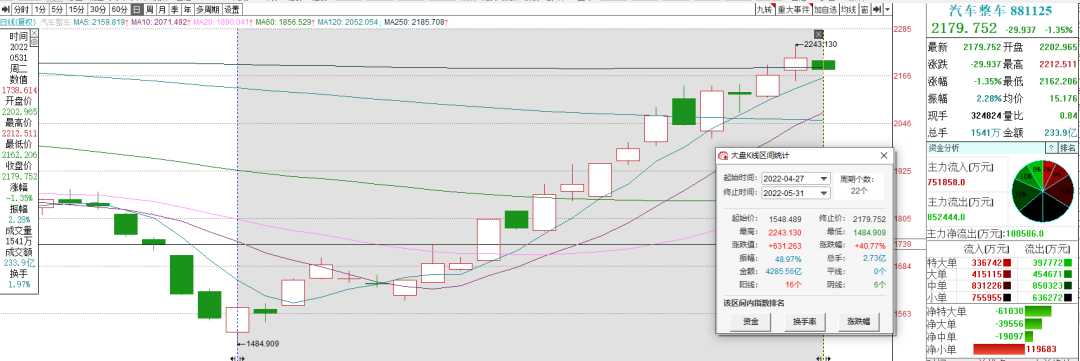Viewport: 1080px width, 361px height.
Task: Switch to 年 yearly K-line tab
Action: coord(188,10)
